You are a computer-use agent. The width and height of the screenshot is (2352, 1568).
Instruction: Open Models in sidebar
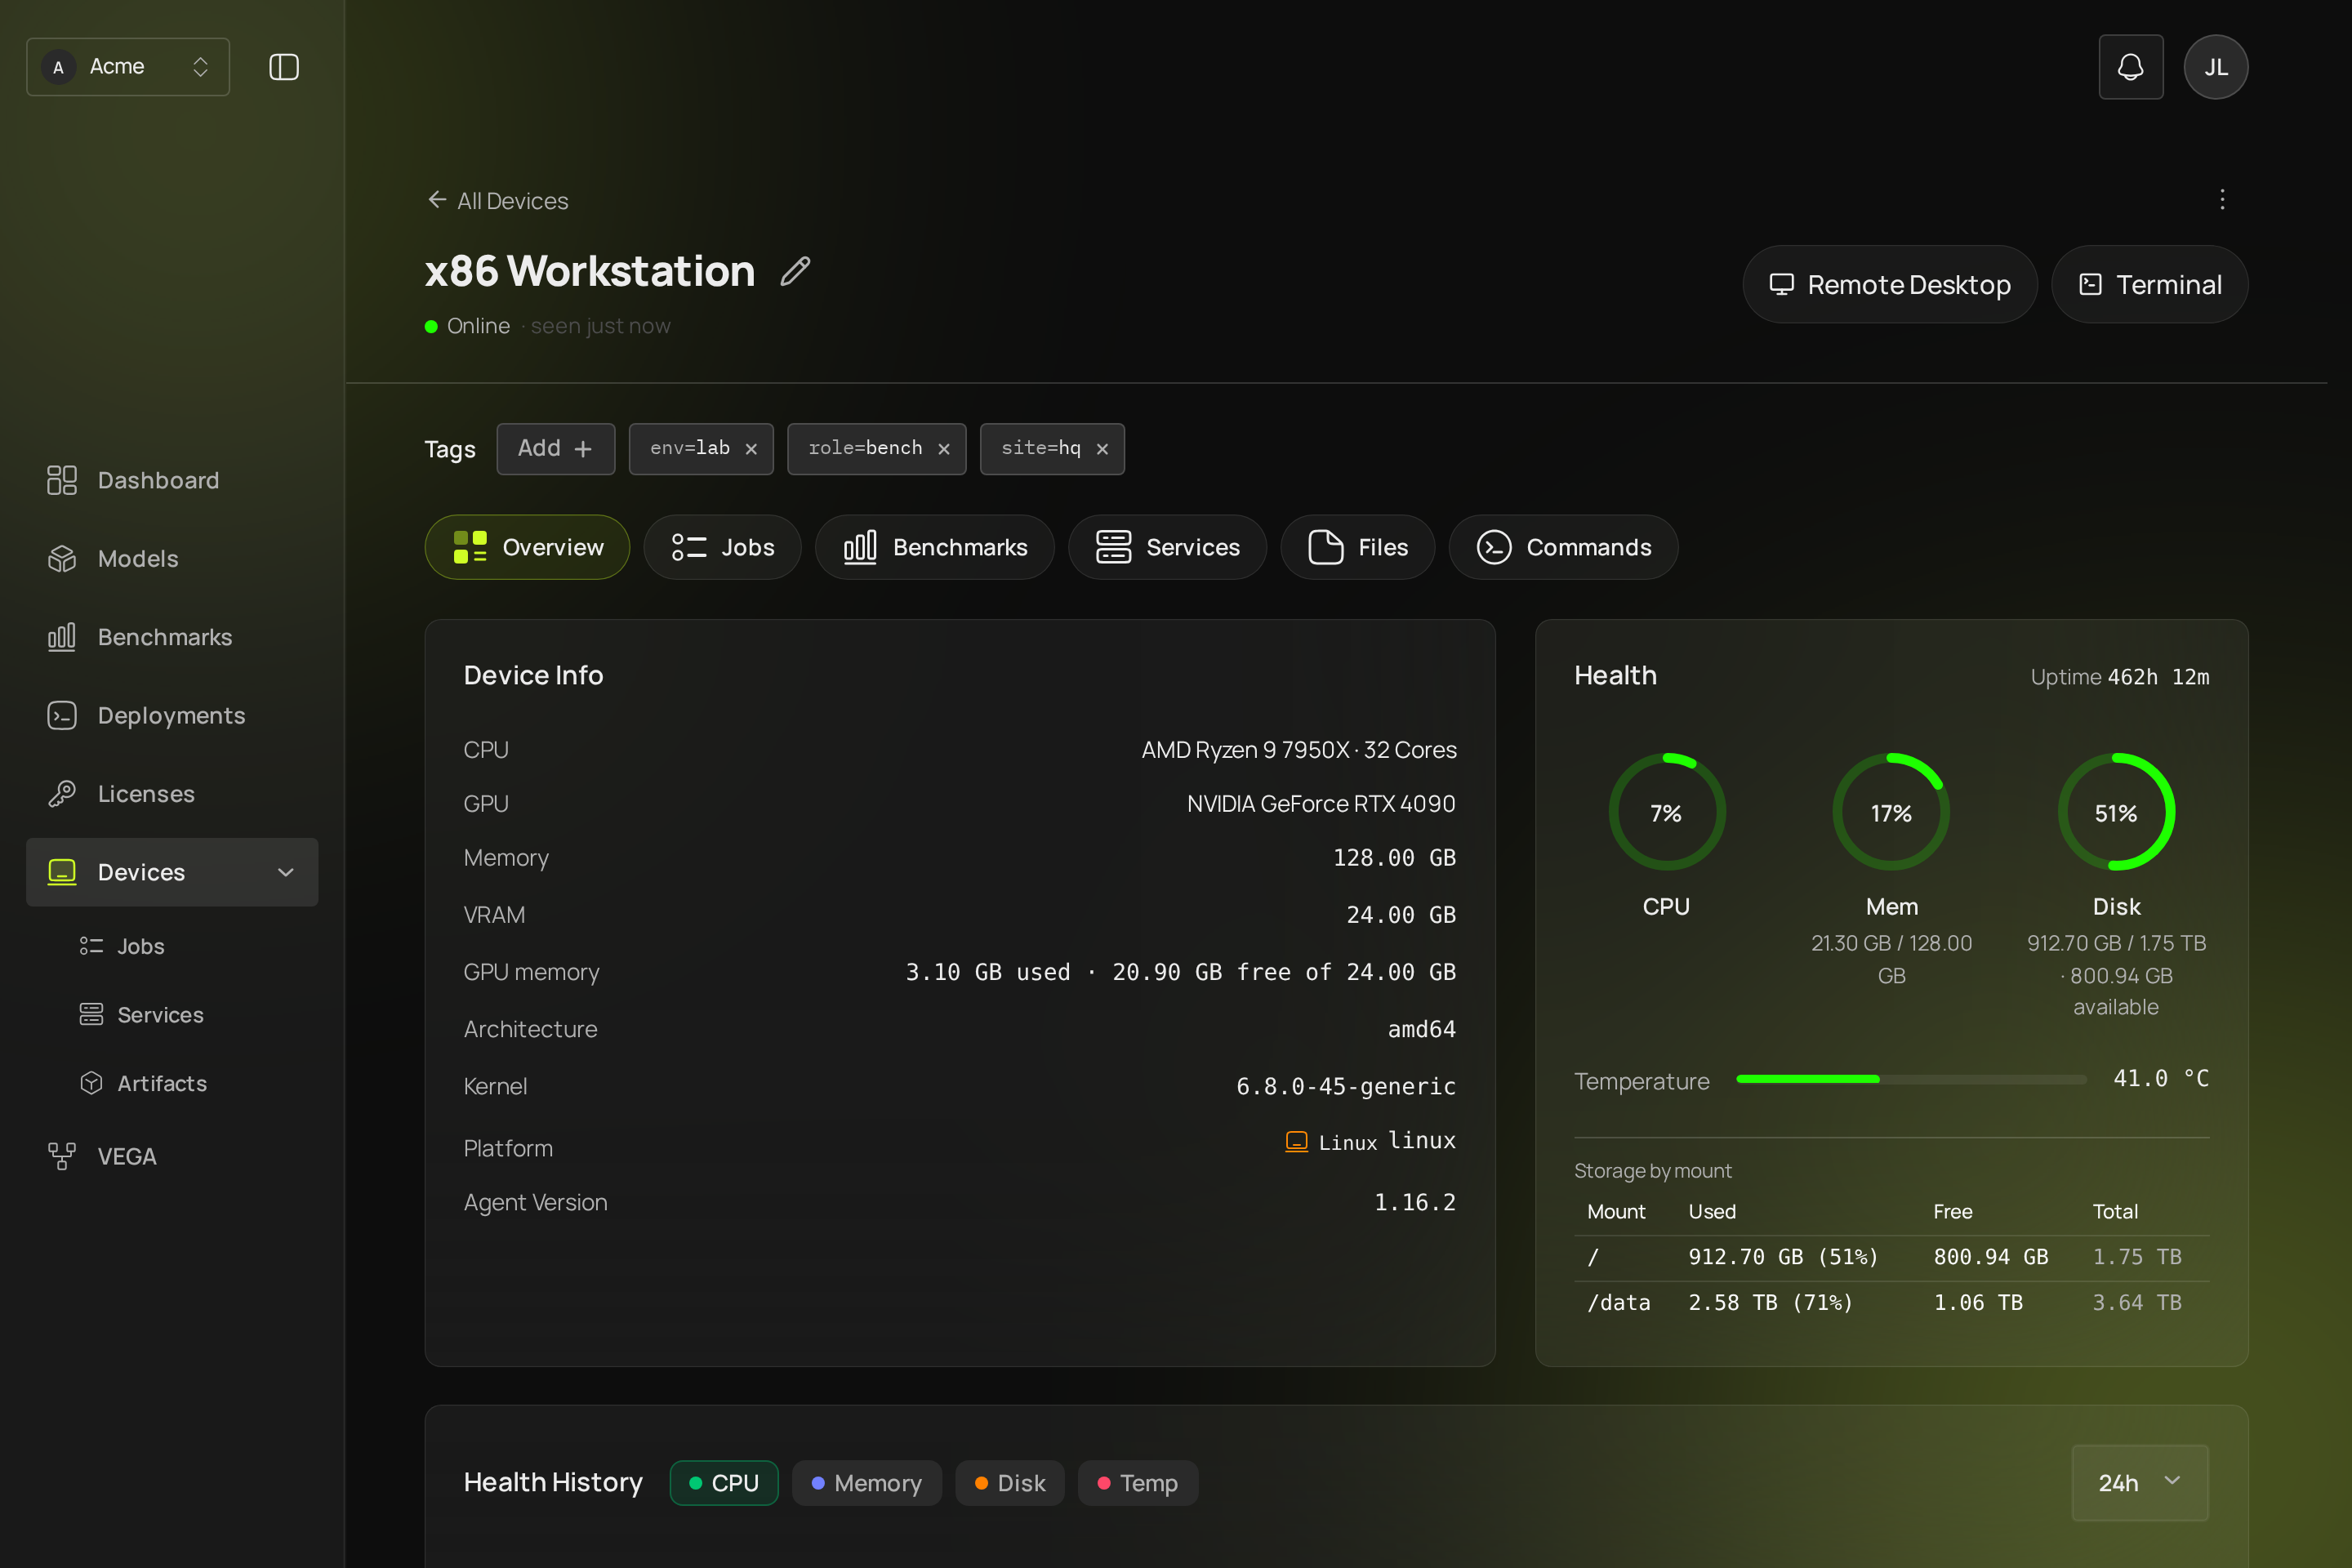(172, 559)
